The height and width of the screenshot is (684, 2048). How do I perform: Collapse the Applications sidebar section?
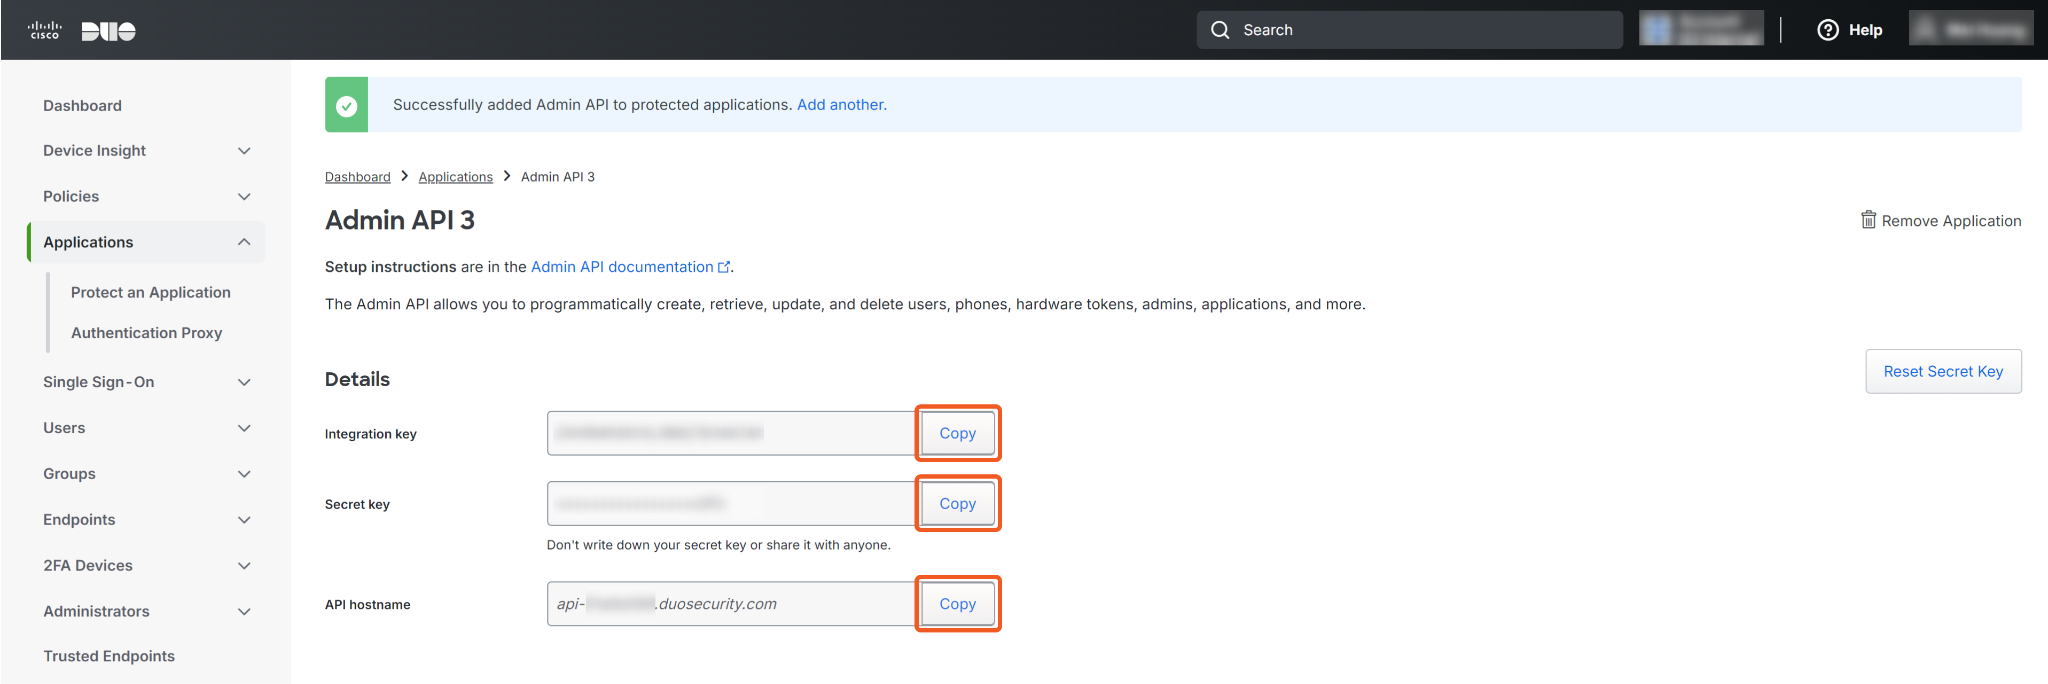[x=244, y=242]
